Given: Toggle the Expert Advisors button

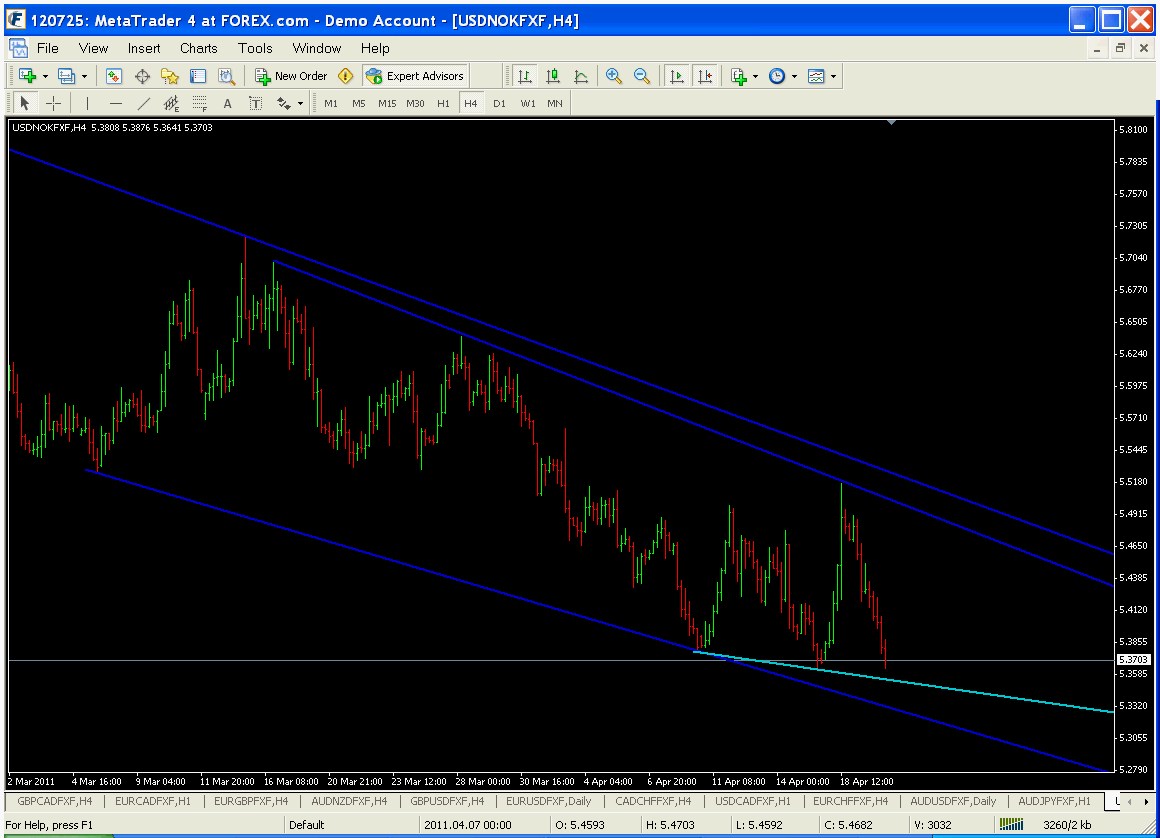Looking at the screenshot, I should tap(416, 76).
